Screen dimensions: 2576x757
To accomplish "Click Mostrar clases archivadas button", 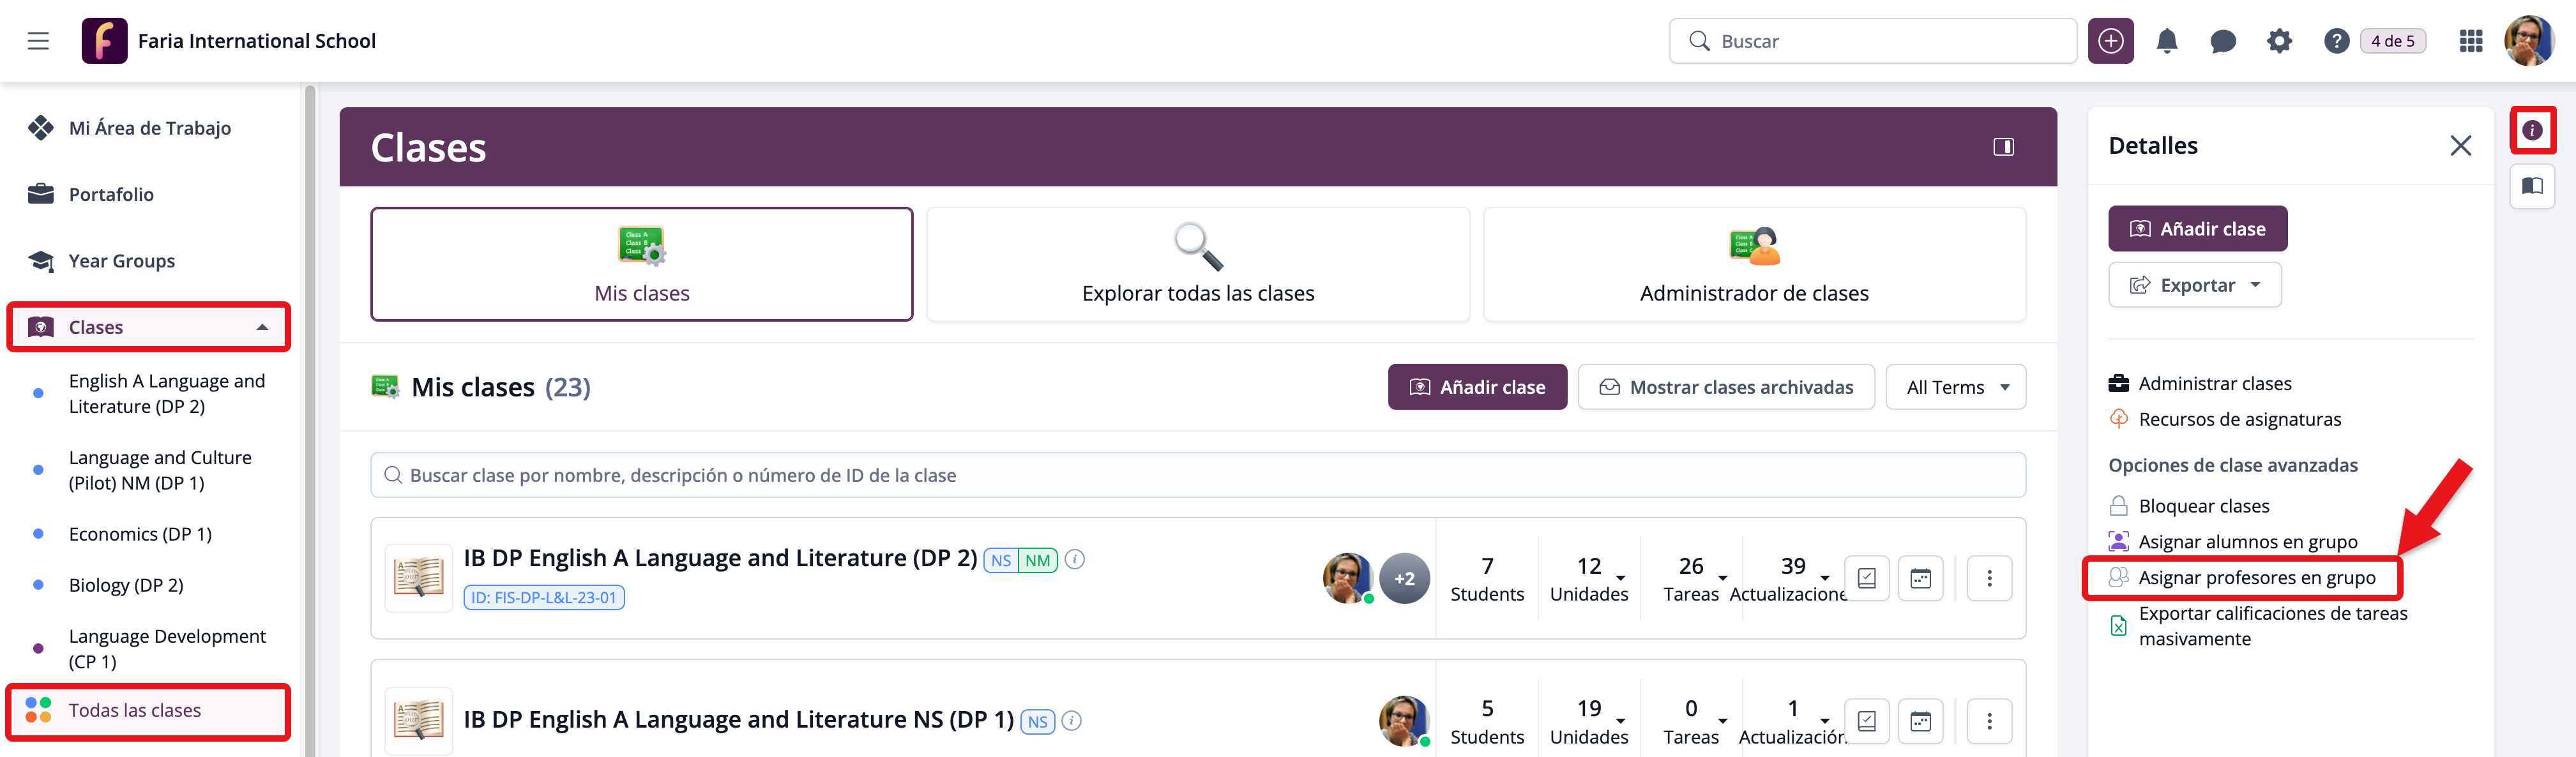I will [1725, 387].
